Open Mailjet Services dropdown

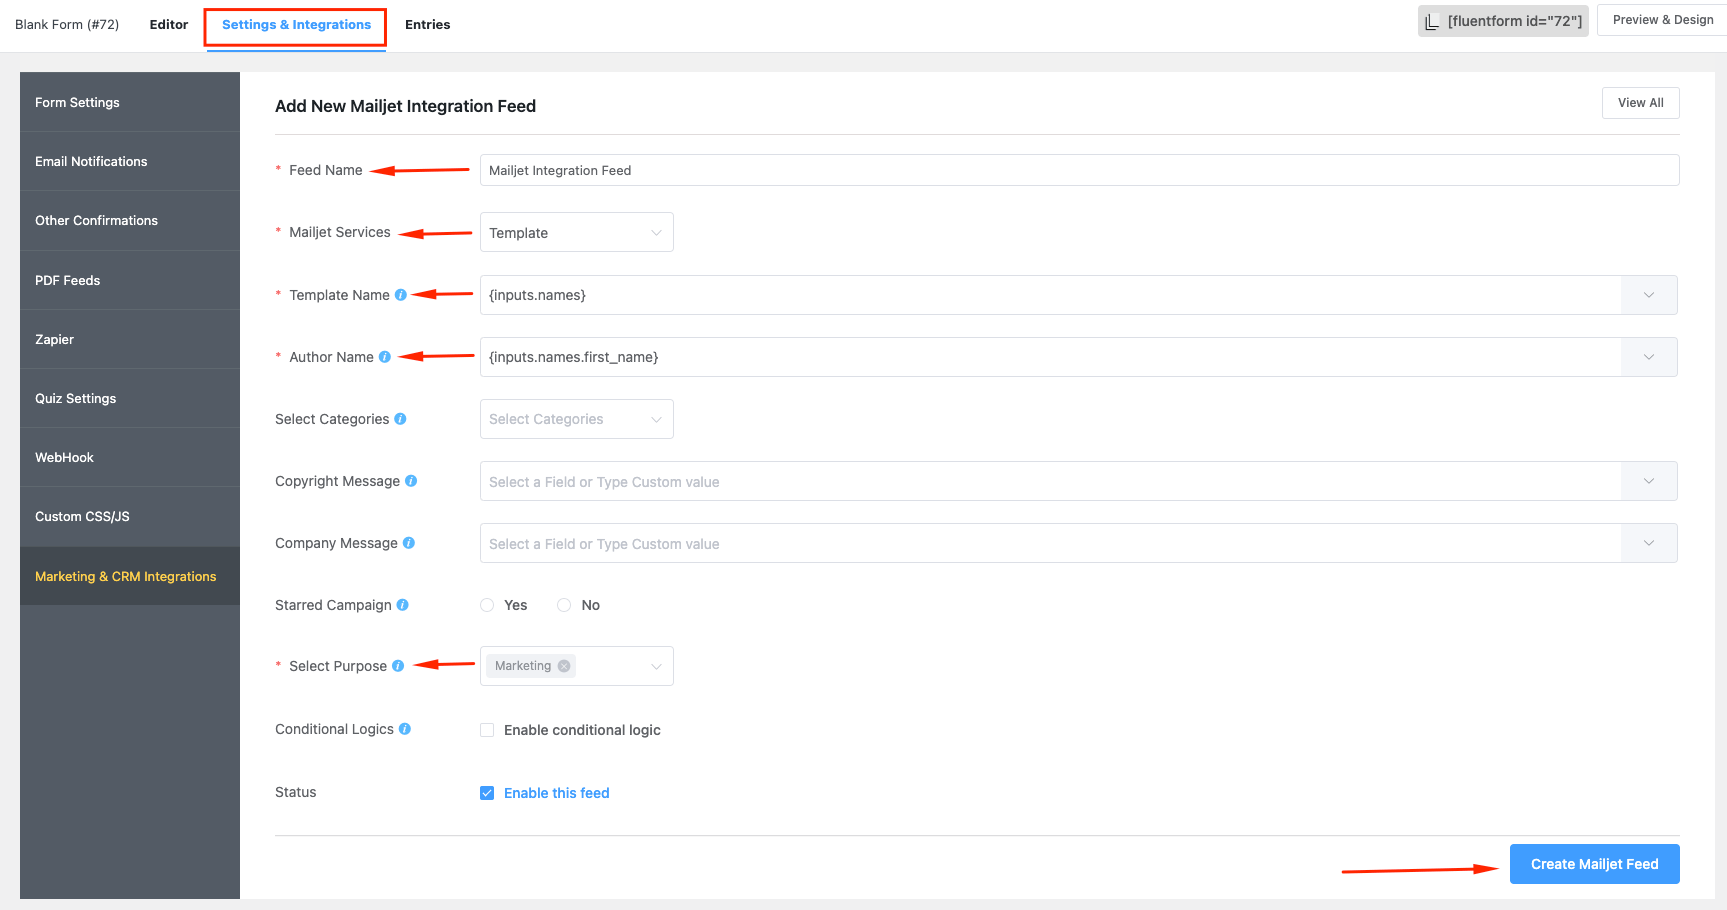tap(576, 233)
